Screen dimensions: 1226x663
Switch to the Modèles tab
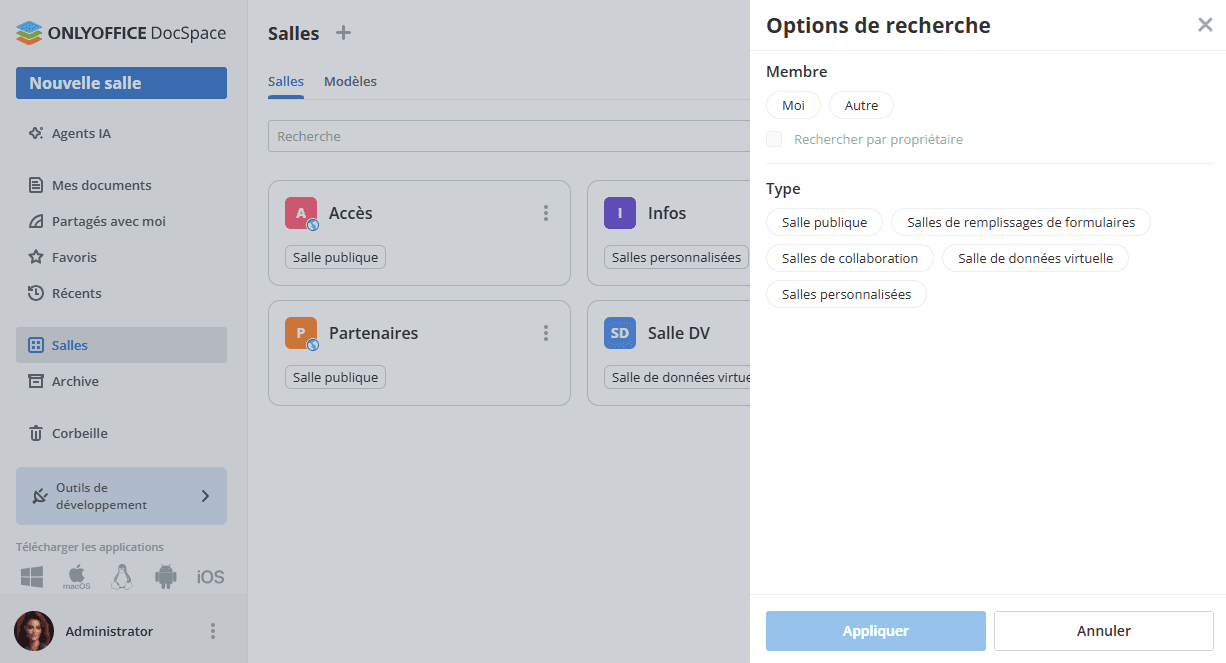[x=350, y=81]
